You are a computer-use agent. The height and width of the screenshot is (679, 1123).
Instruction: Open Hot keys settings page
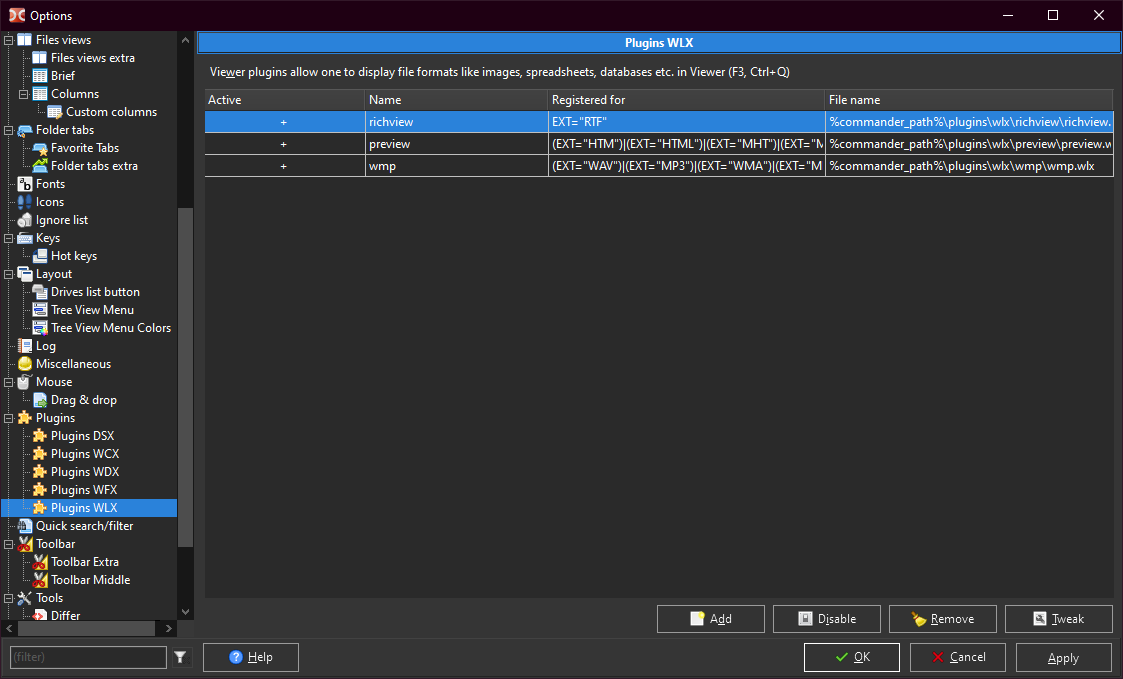(73, 256)
